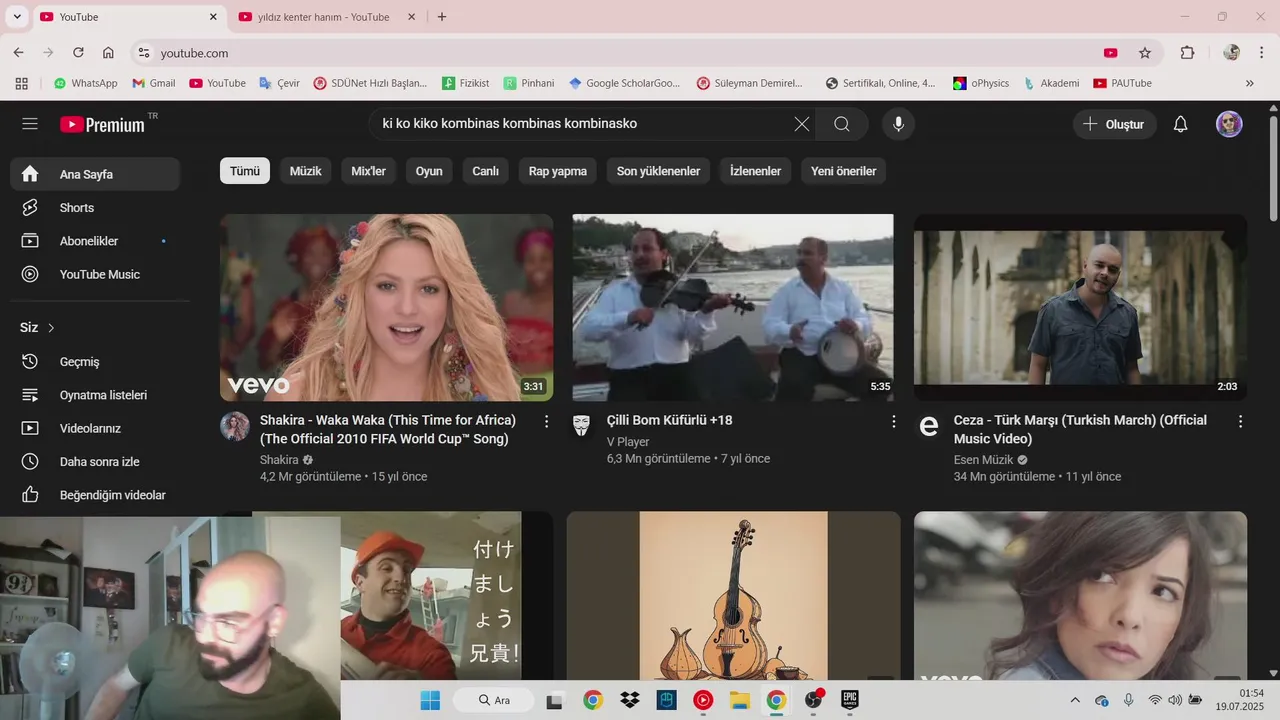The image size is (1280, 720).
Task: Open Oynatma listeleri in sidebar
Action: pos(95,395)
